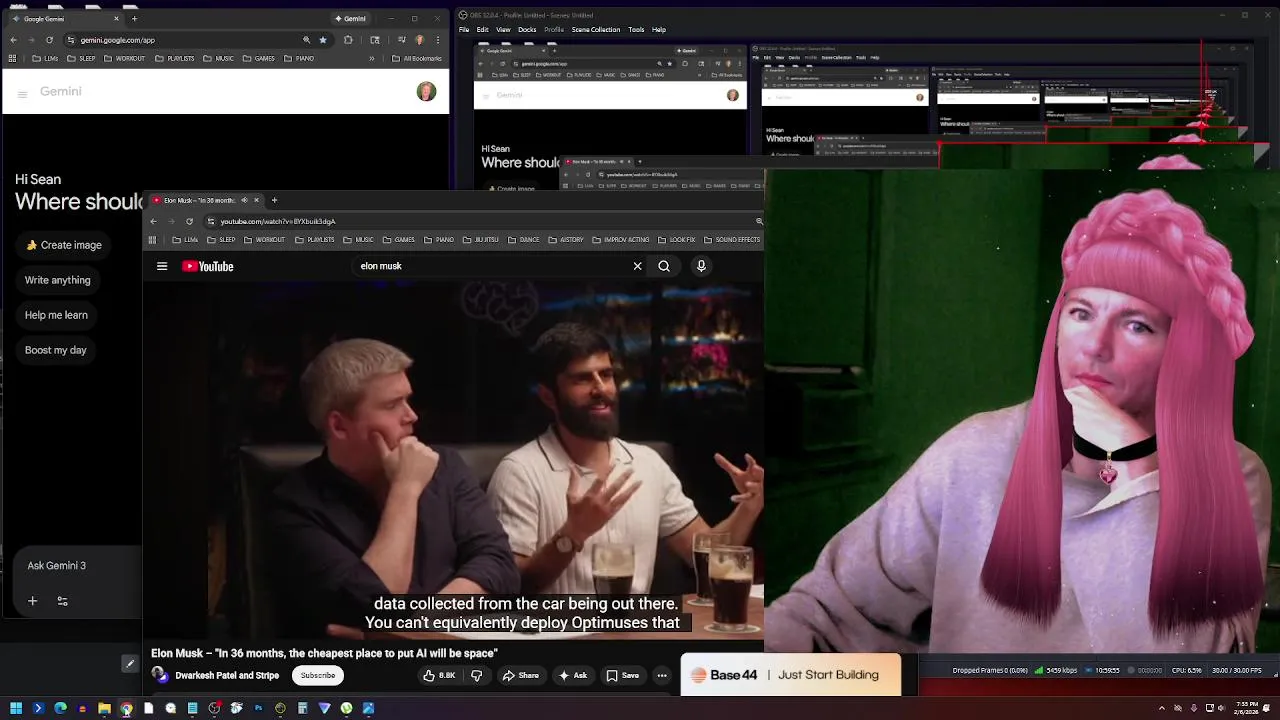This screenshot has width=1280, height=720.
Task: Open OBS File menu
Action: click(464, 30)
